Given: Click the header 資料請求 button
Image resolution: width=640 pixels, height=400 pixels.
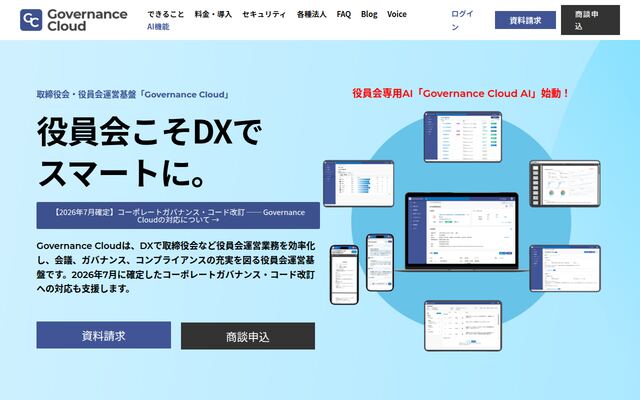Looking at the screenshot, I should 525,20.
